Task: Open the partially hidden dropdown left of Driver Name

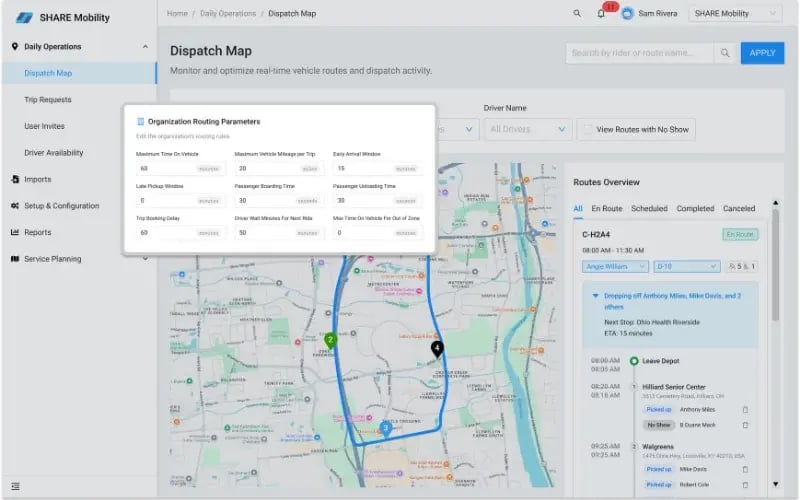Action: (457, 129)
